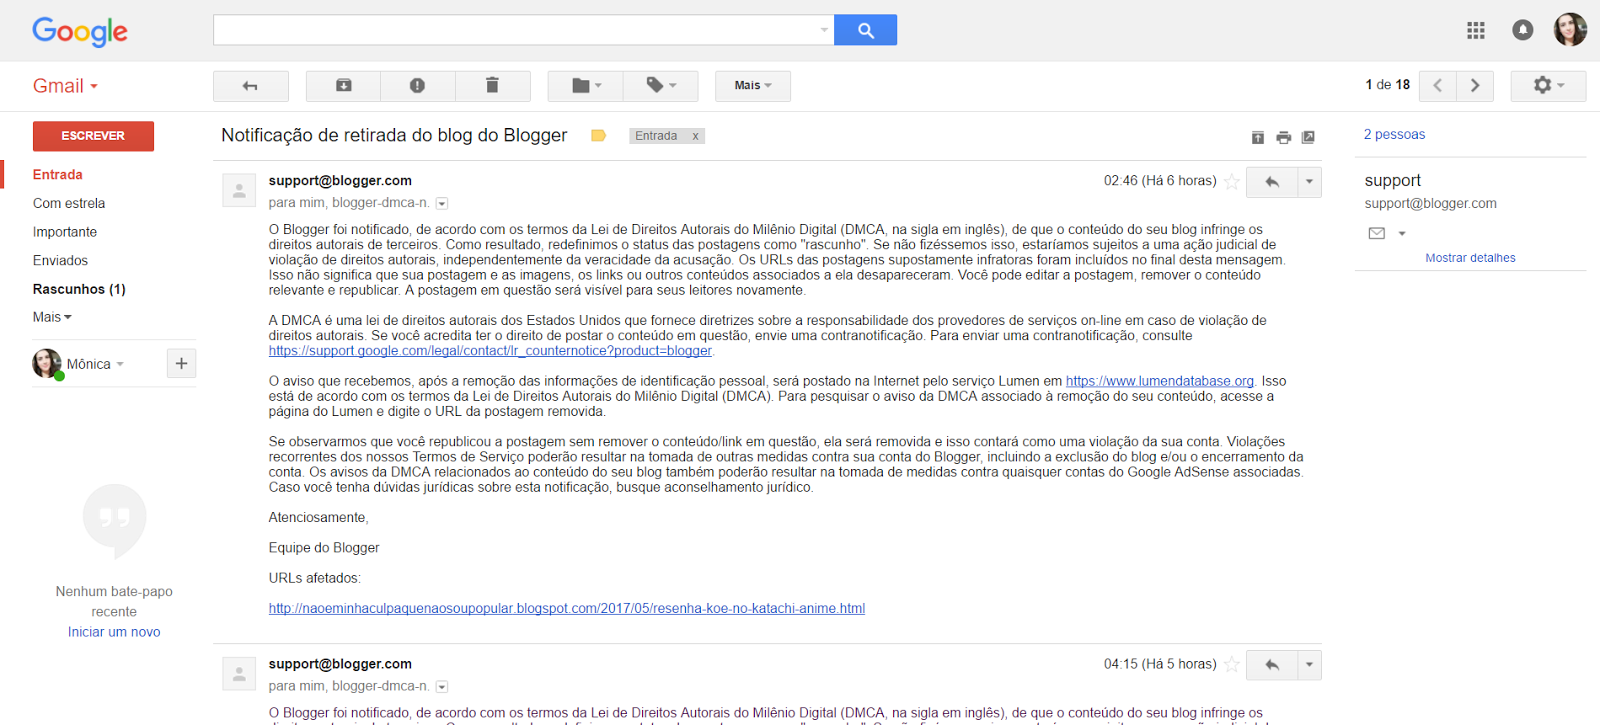Show details of second message recipients
The height and width of the screenshot is (725, 1600).
coord(442,687)
